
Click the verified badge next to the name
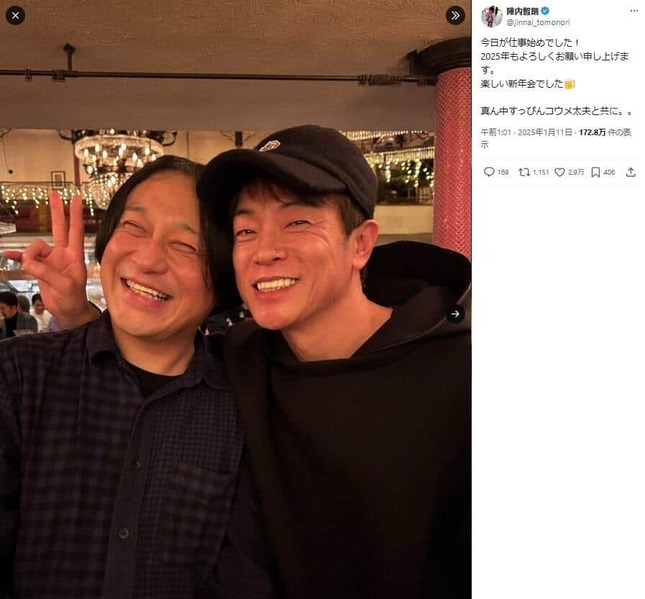pos(545,12)
